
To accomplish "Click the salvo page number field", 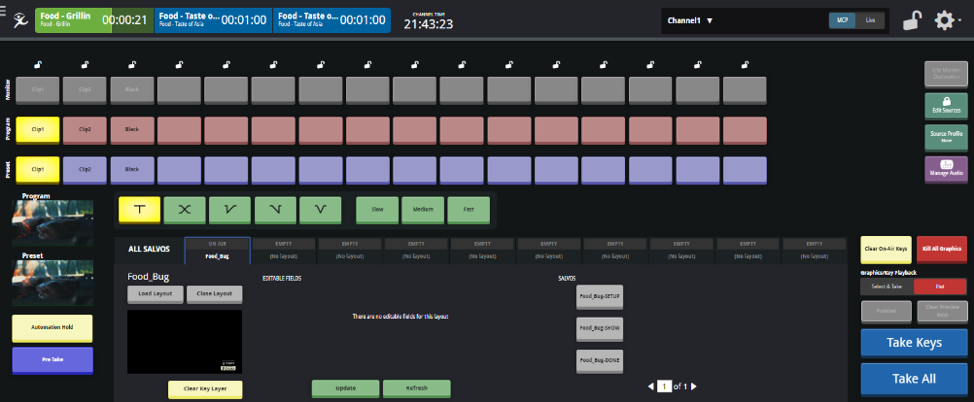I will [x=664, y=386].
